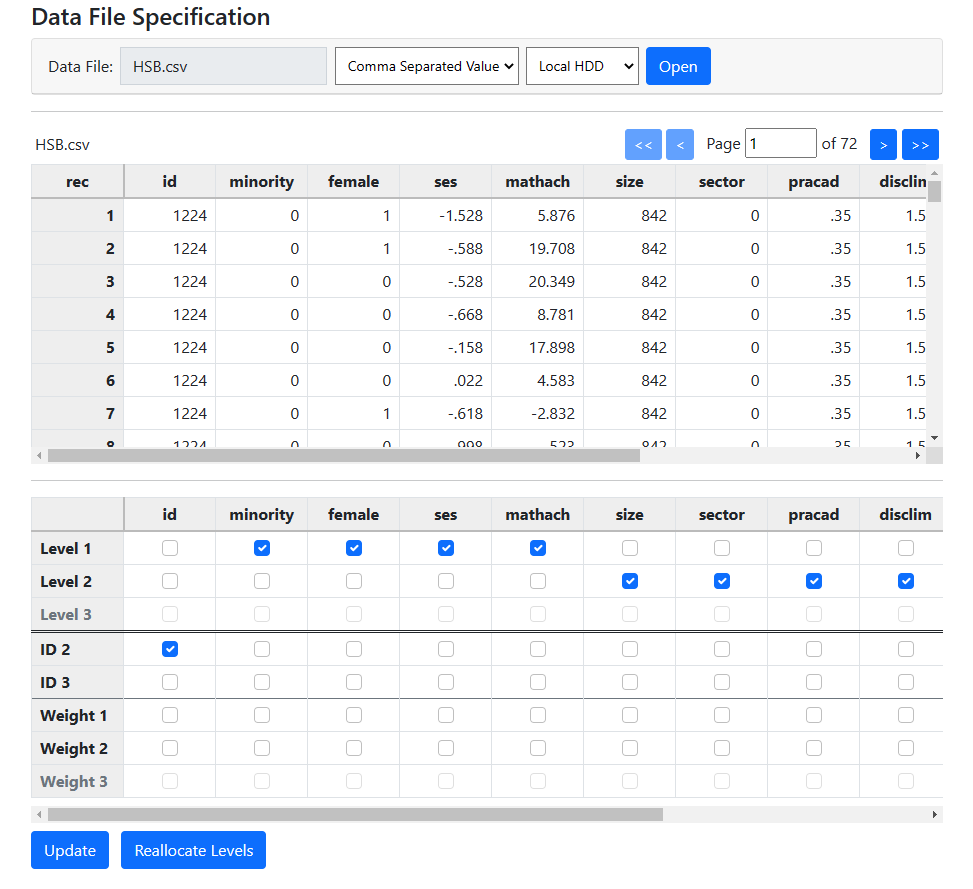Click the Page number input field

click(x=780, y=144)
